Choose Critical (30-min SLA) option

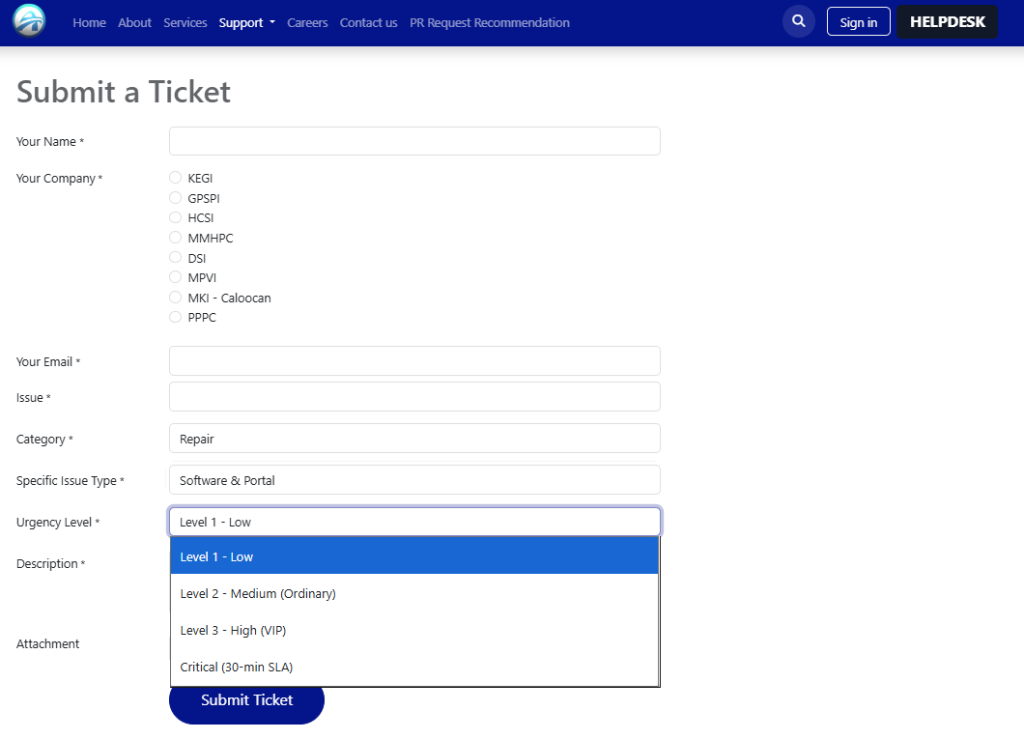tap(414, 667)
